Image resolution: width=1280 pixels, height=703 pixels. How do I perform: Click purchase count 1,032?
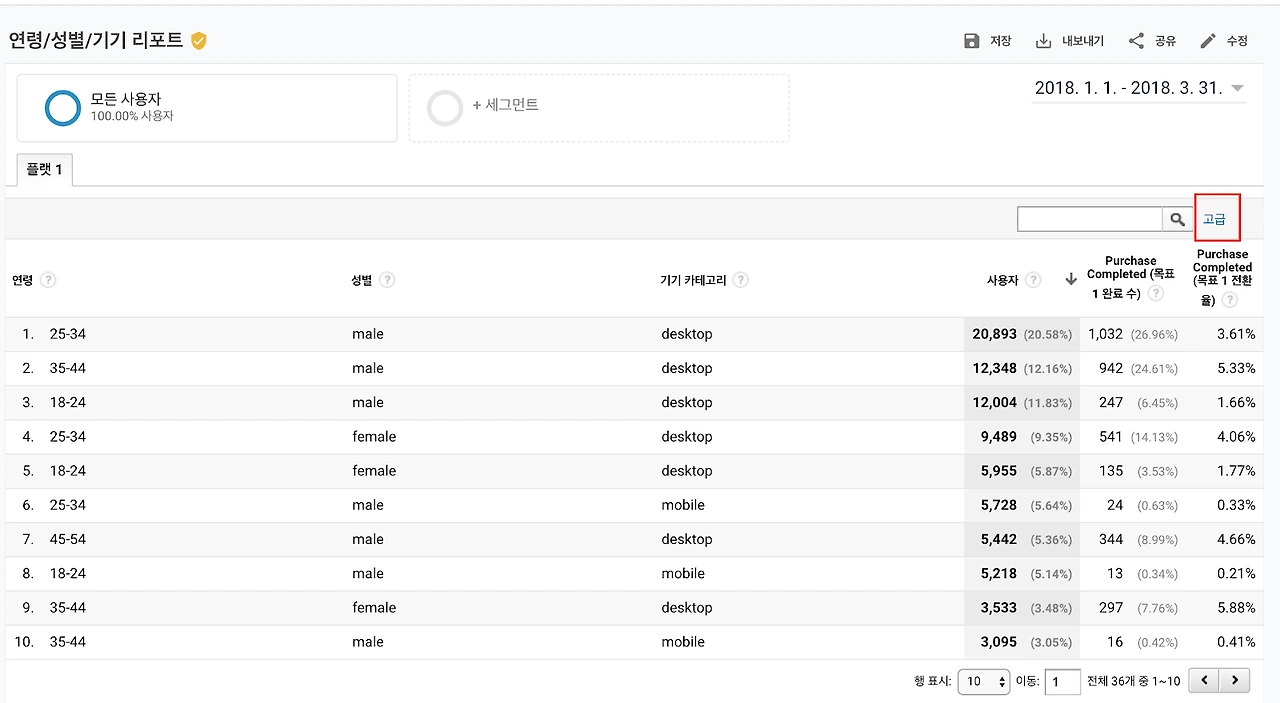[x=1105, y=334]
